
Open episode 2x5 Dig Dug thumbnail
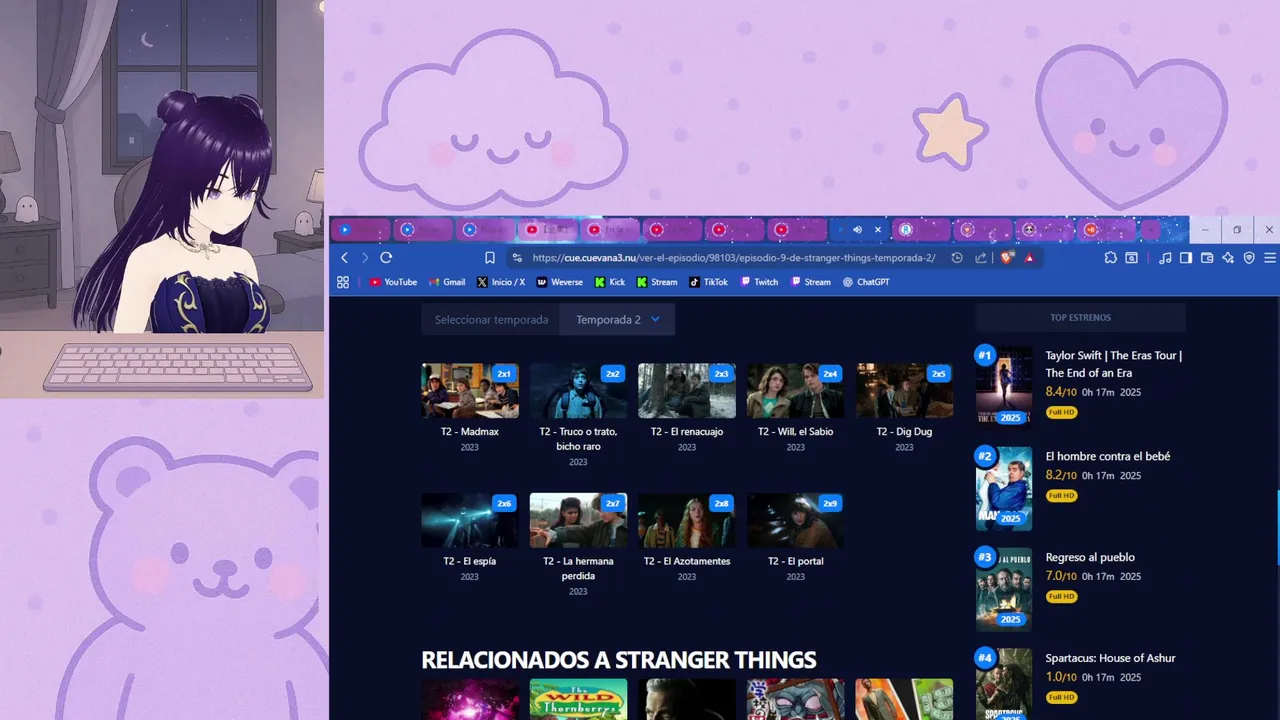(x=904, y=390)
